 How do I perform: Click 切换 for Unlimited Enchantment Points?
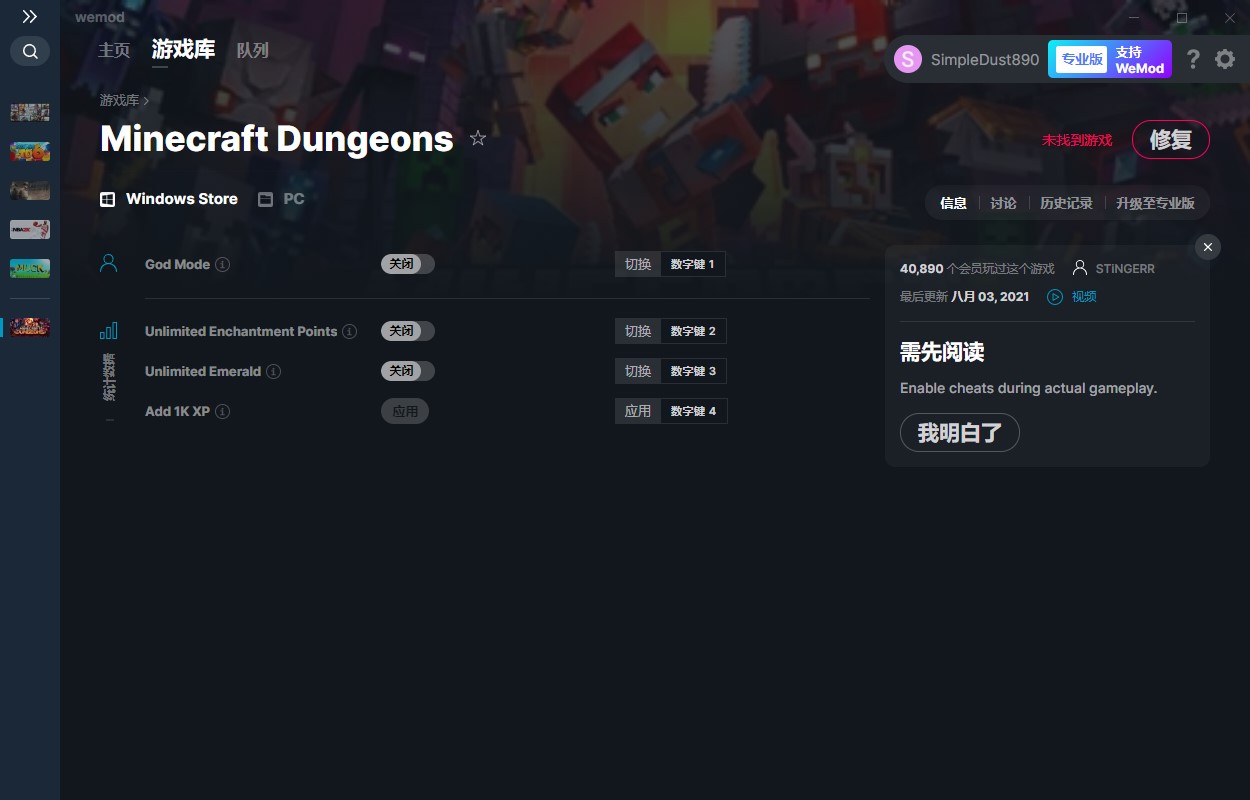click(638, 331)
